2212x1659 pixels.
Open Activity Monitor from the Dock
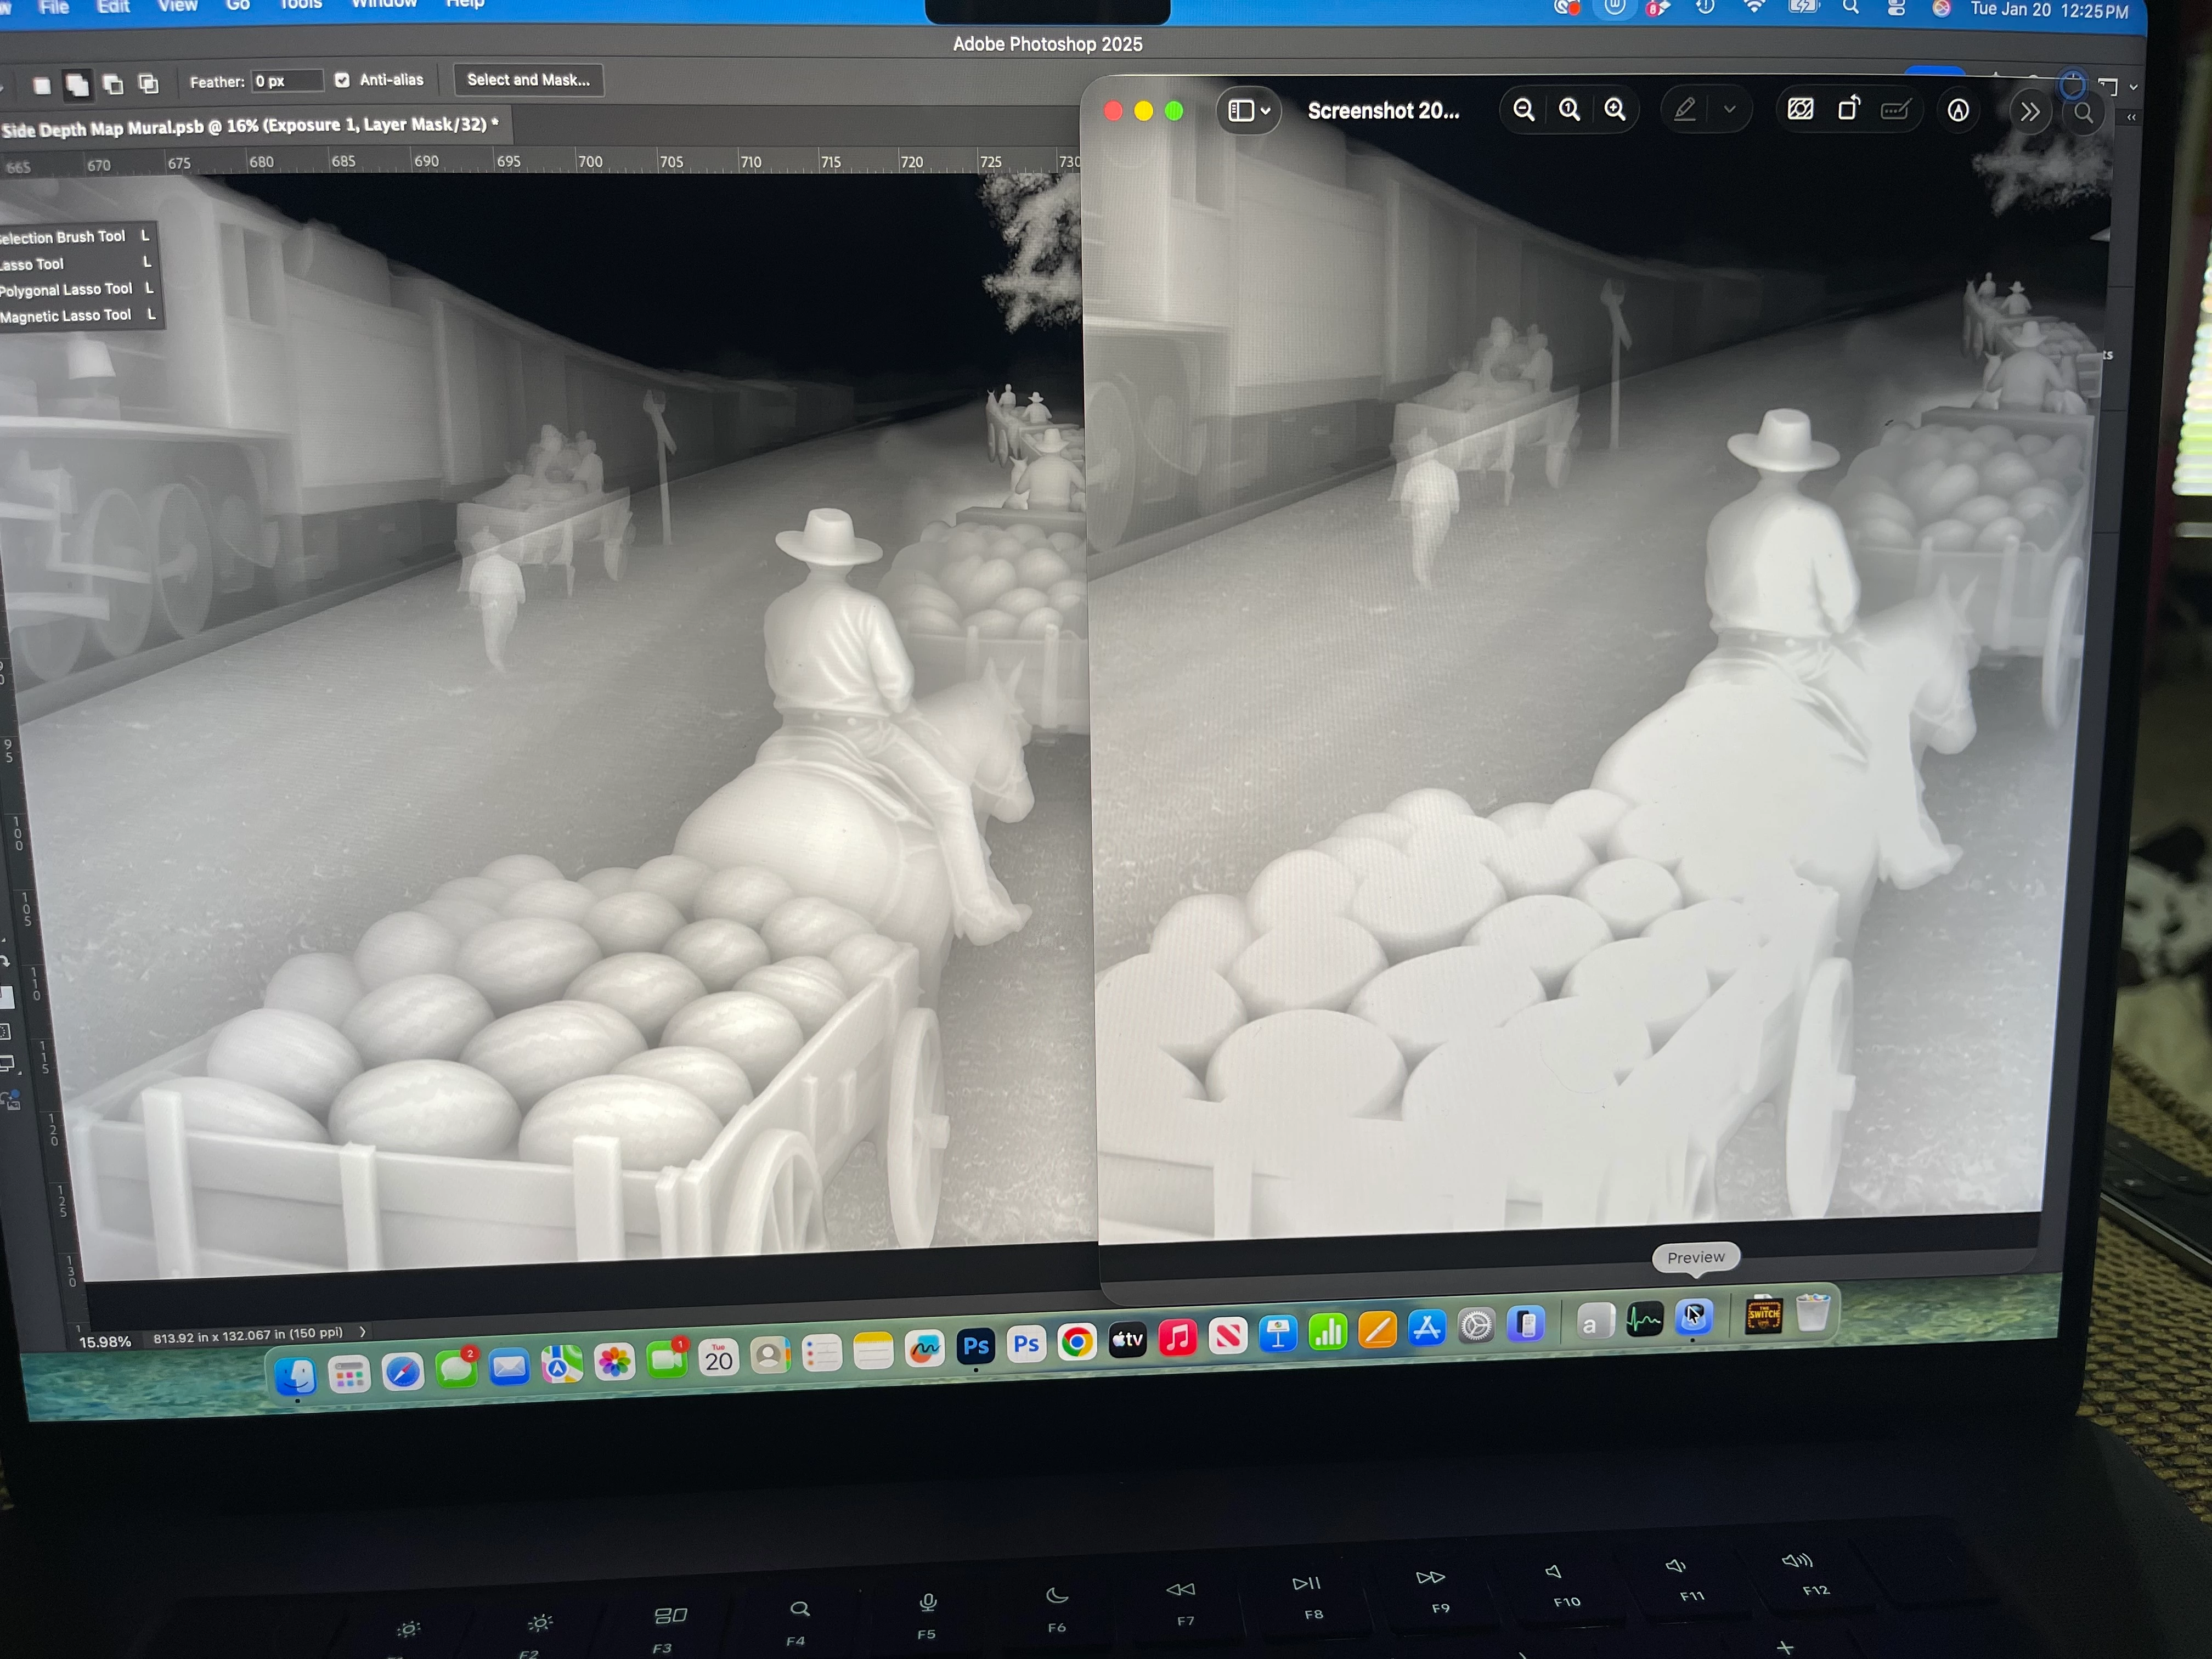pyautogui.click(x=1644, y=1320)
